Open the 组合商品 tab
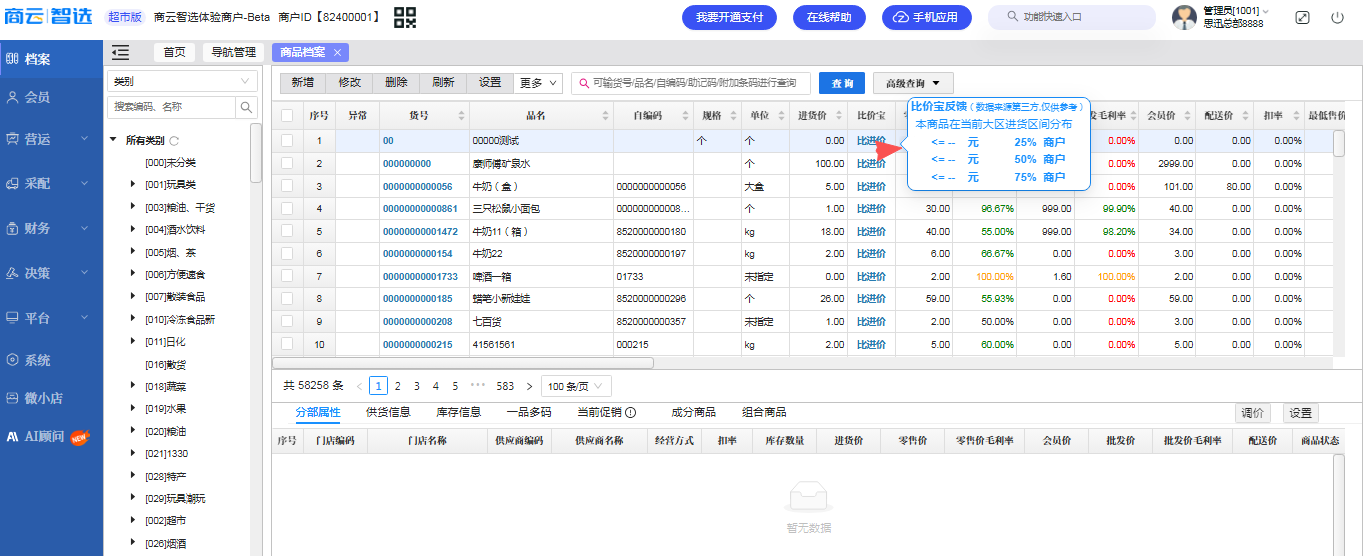The image size is (1363, 556). coord(764,412)
